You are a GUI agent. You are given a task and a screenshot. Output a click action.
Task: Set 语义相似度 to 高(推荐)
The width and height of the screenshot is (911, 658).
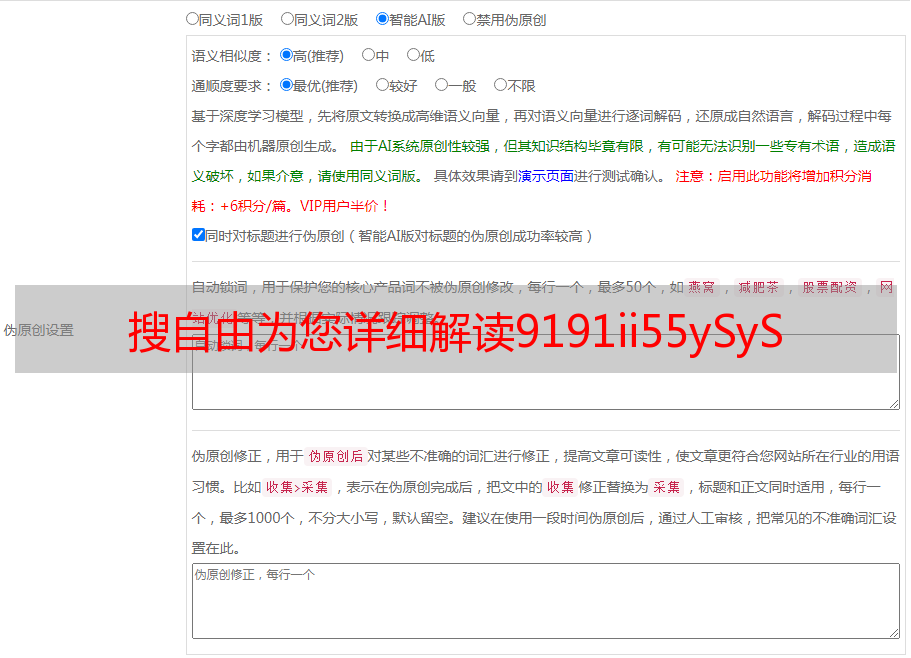[286, 55]
